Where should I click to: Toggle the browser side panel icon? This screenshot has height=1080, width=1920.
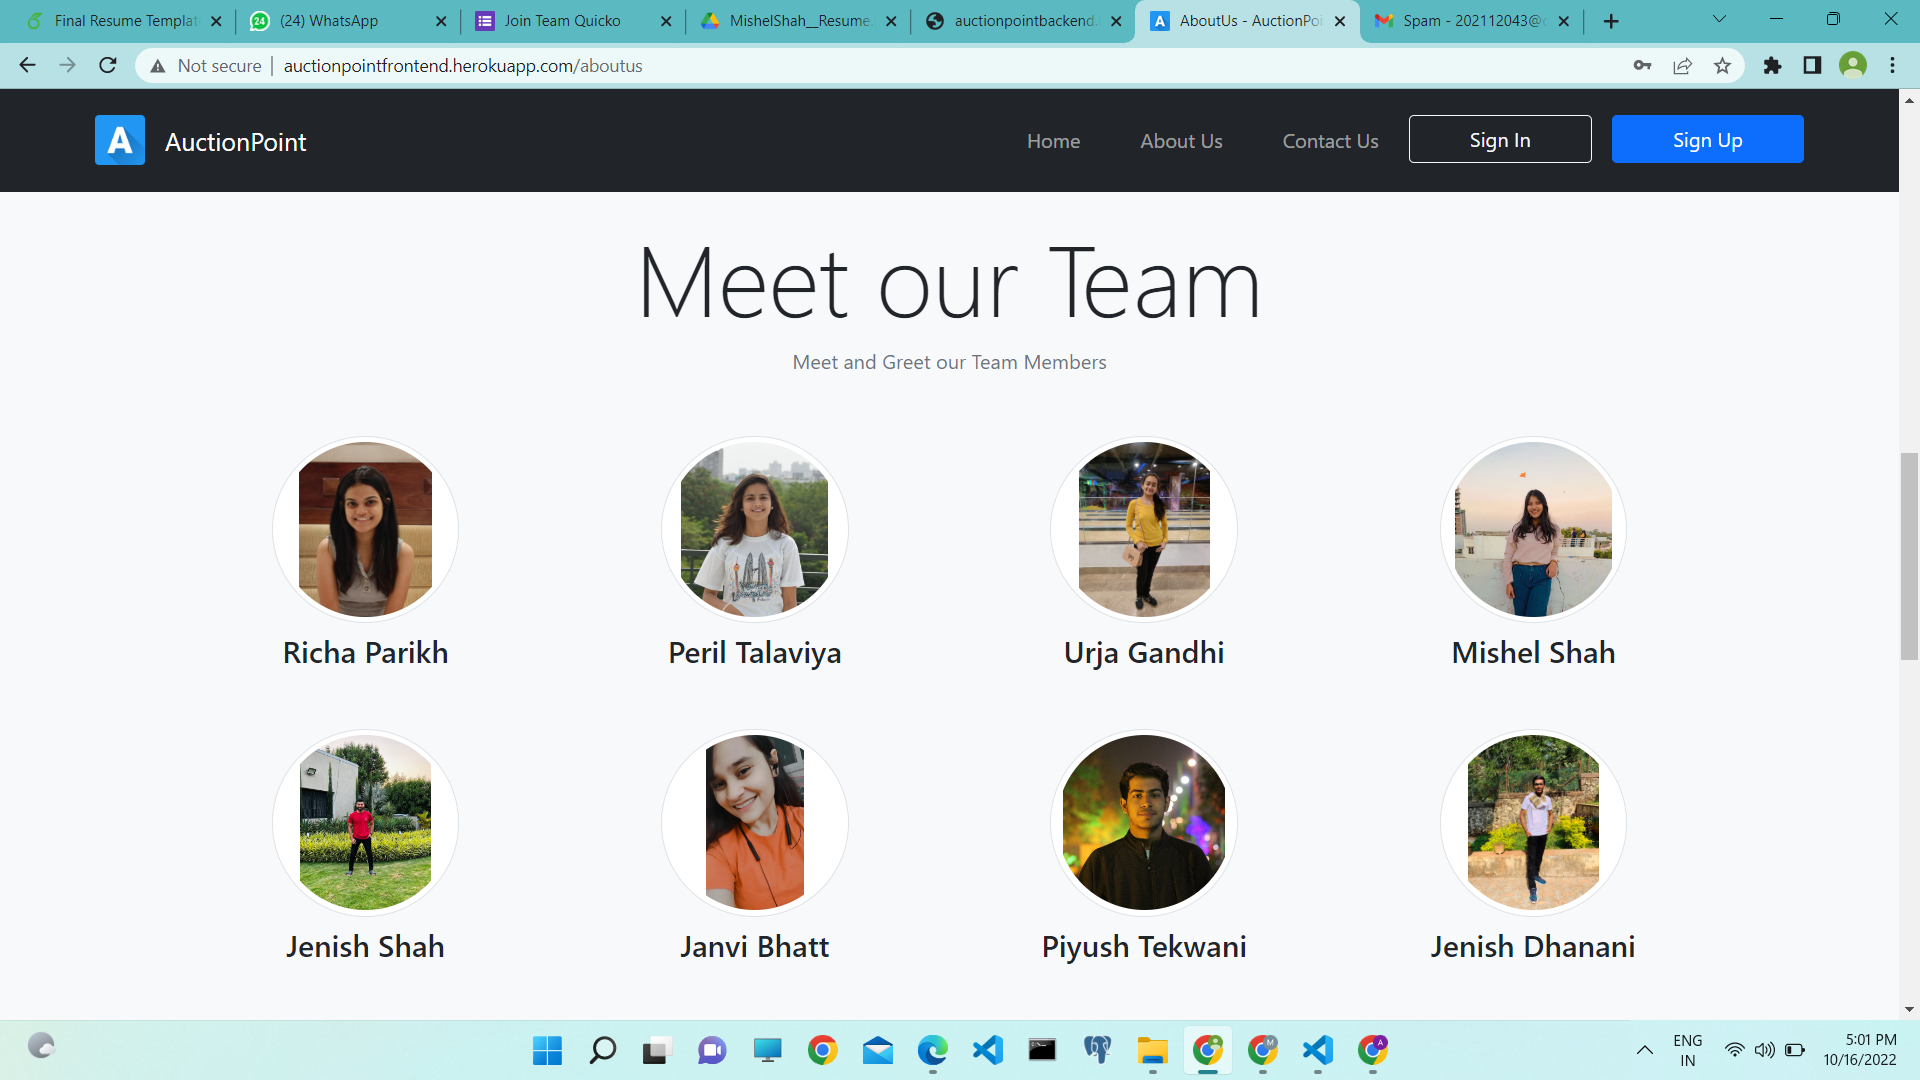[x=1812, y=66]
